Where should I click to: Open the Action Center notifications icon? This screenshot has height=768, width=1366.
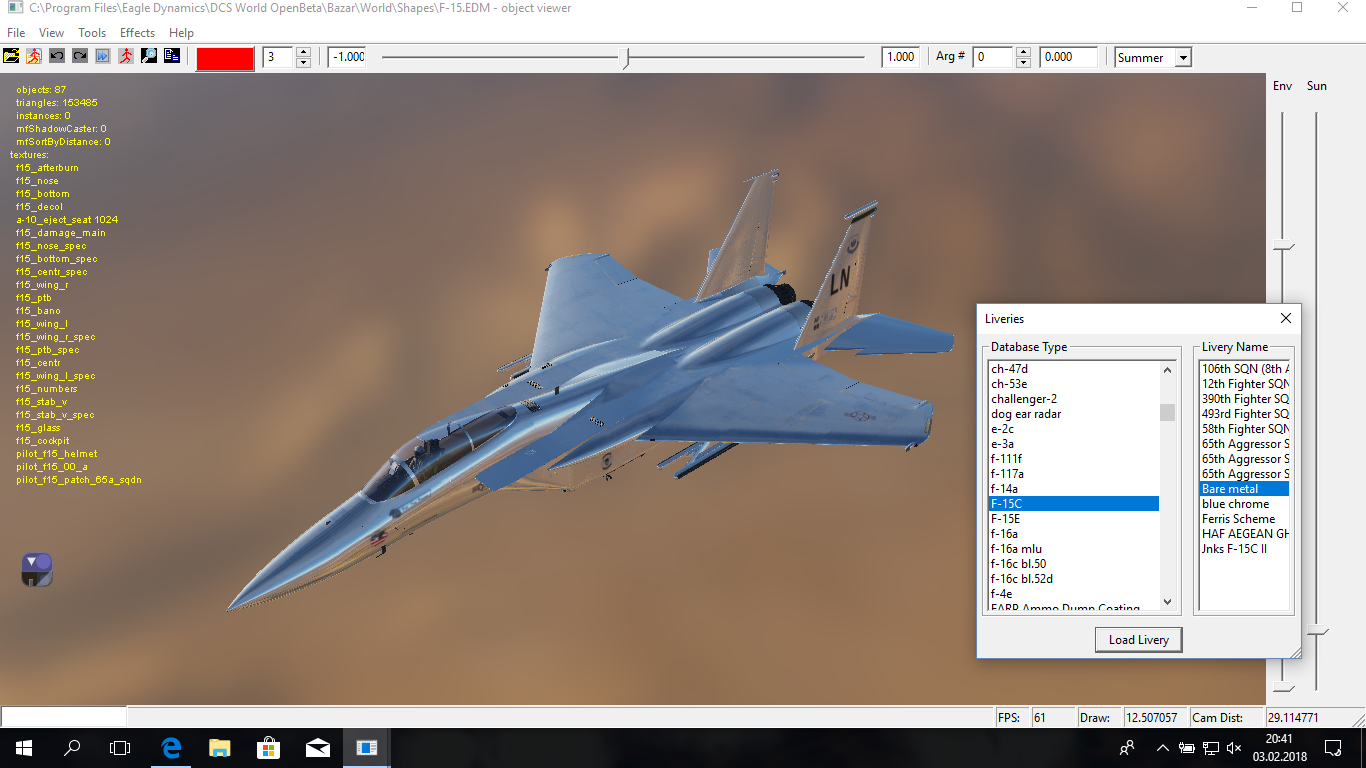(x=1333, y=747)
